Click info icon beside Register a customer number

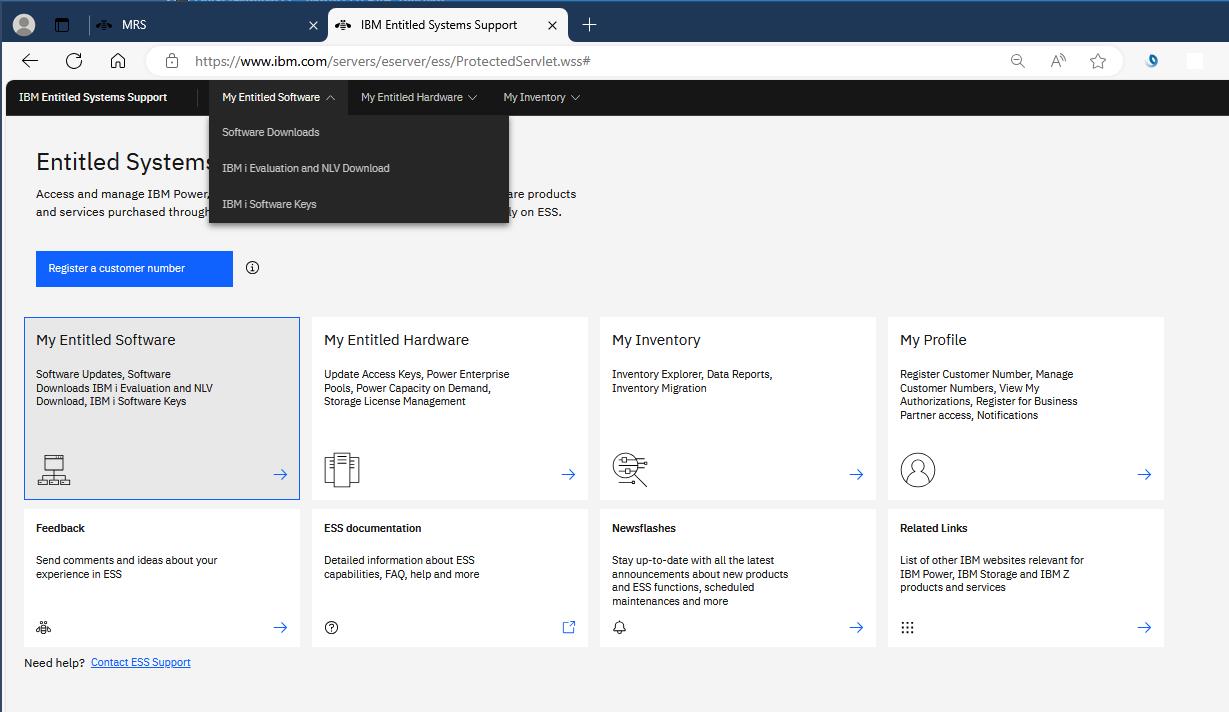(x=252, y=268)
